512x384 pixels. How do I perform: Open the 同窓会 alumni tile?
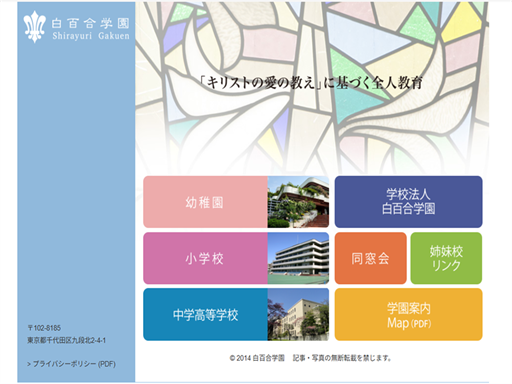[x=371, y=258]
